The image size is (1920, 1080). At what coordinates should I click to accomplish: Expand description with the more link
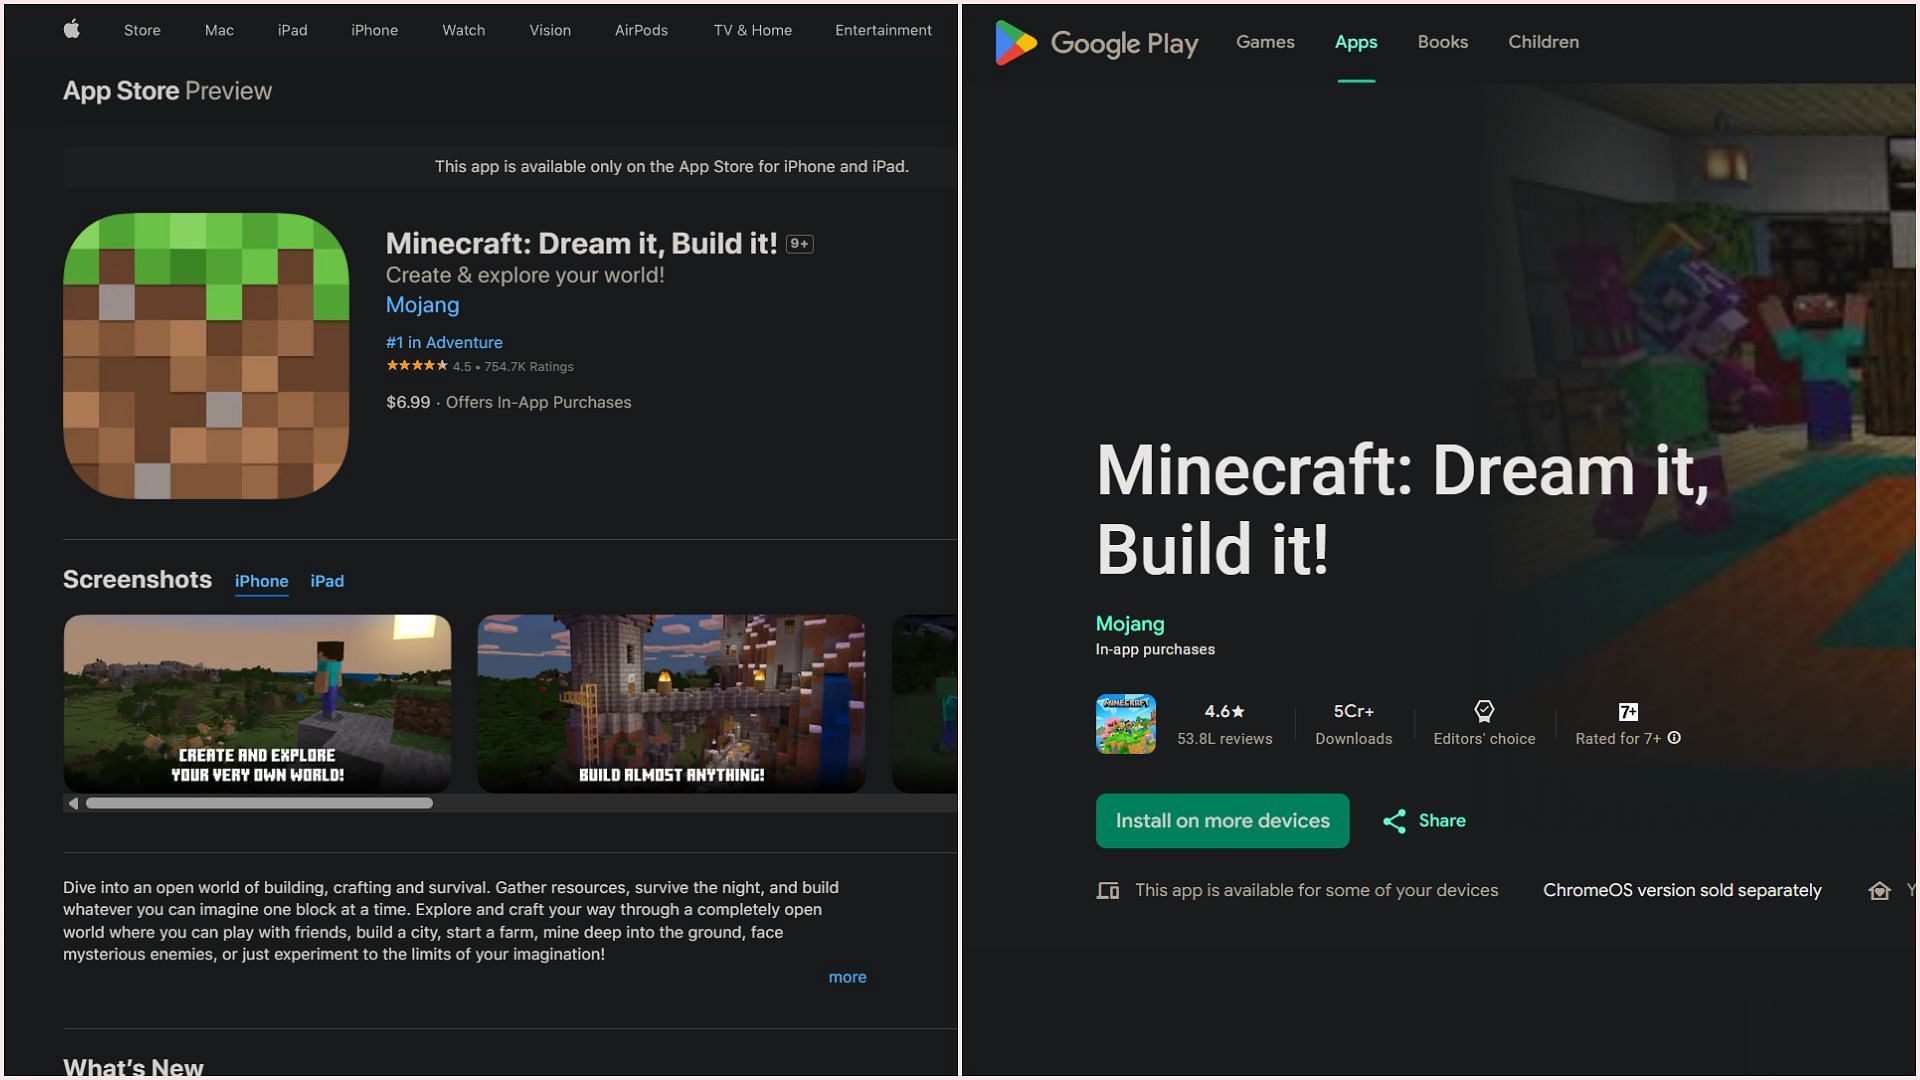pyautogui.click(x=847, y=977)
